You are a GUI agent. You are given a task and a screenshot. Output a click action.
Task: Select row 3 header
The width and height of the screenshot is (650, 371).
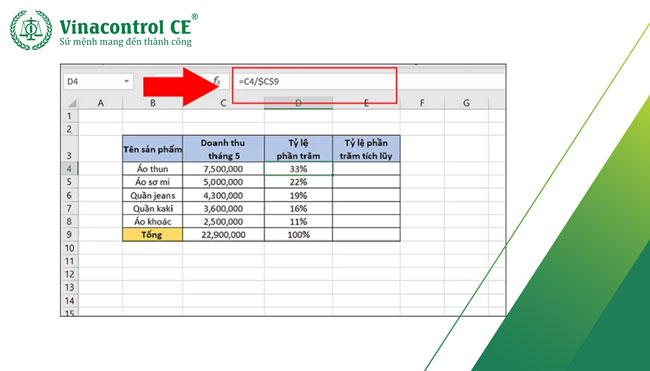tap(70, 149)
